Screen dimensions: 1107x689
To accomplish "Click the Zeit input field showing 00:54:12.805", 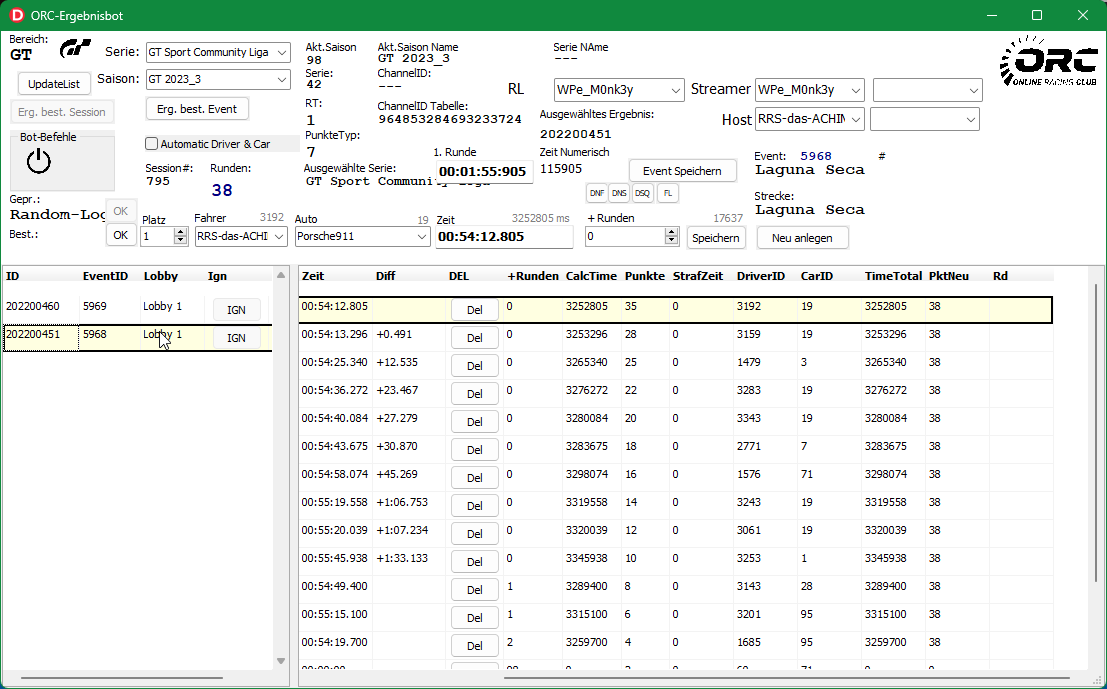I will pos(503,237).
